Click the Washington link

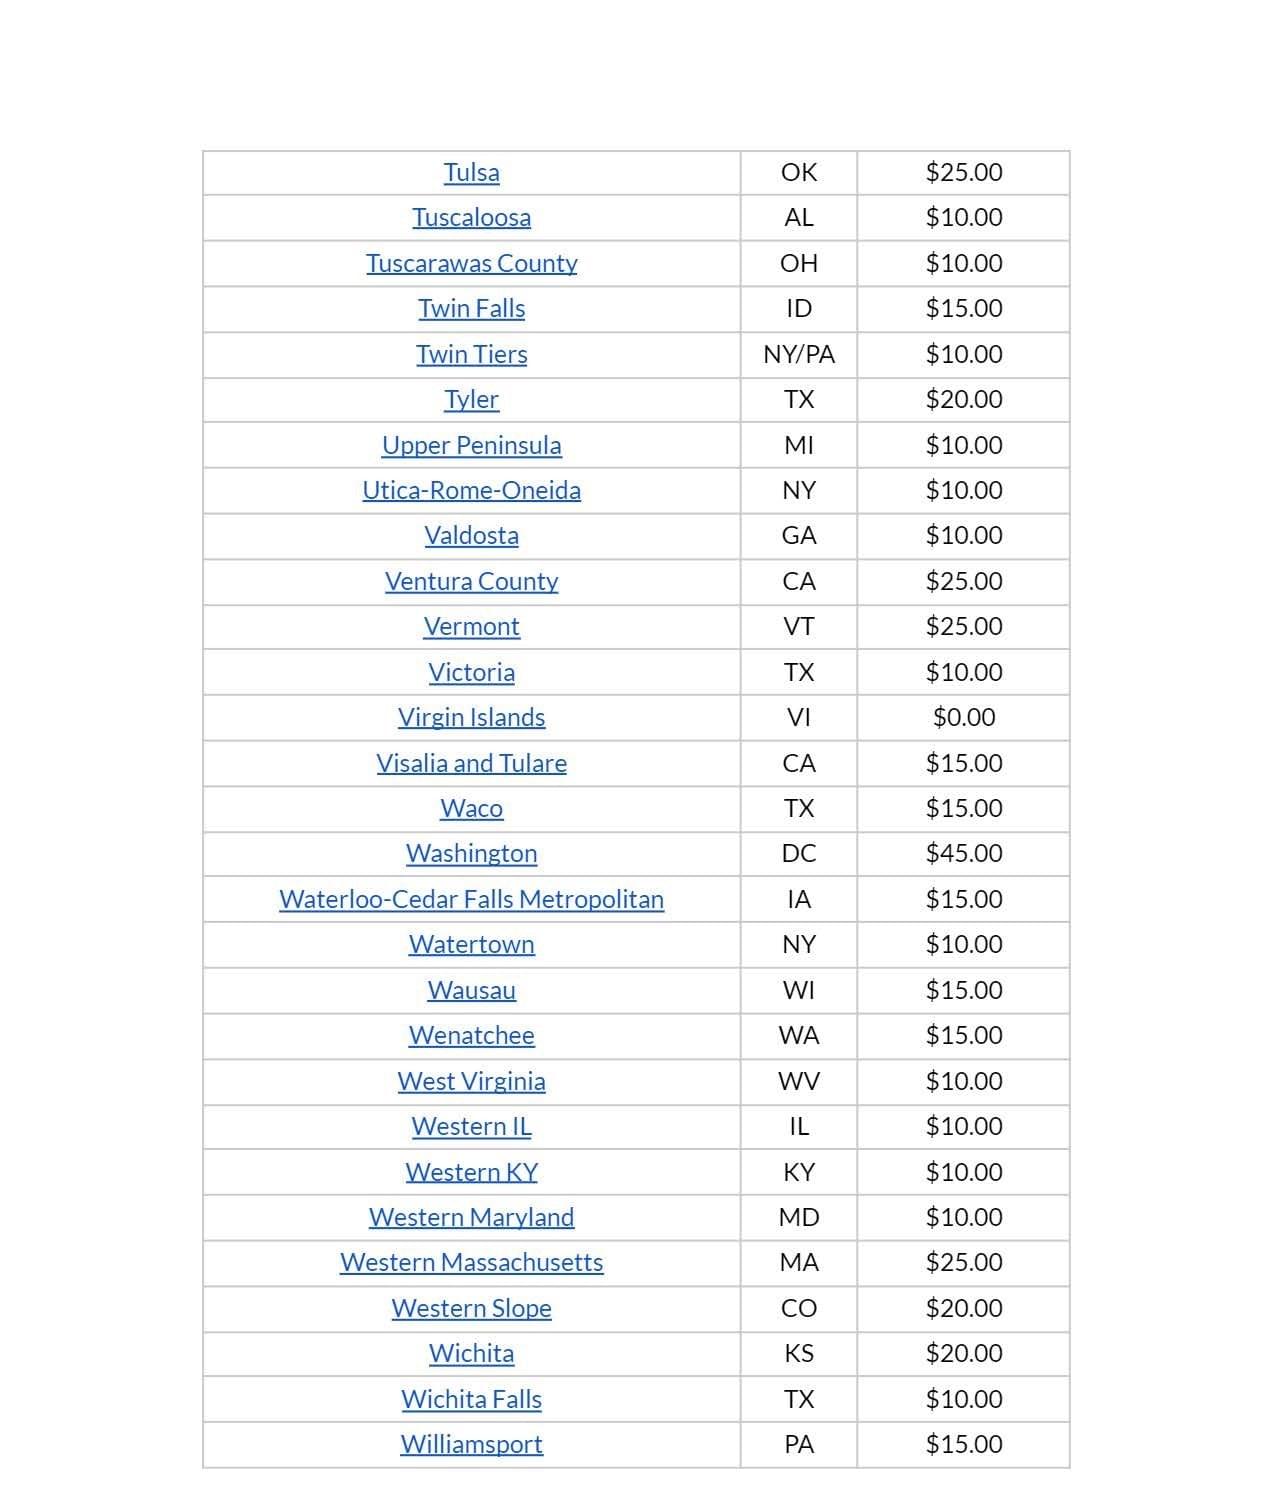click(x=471, y=854)
